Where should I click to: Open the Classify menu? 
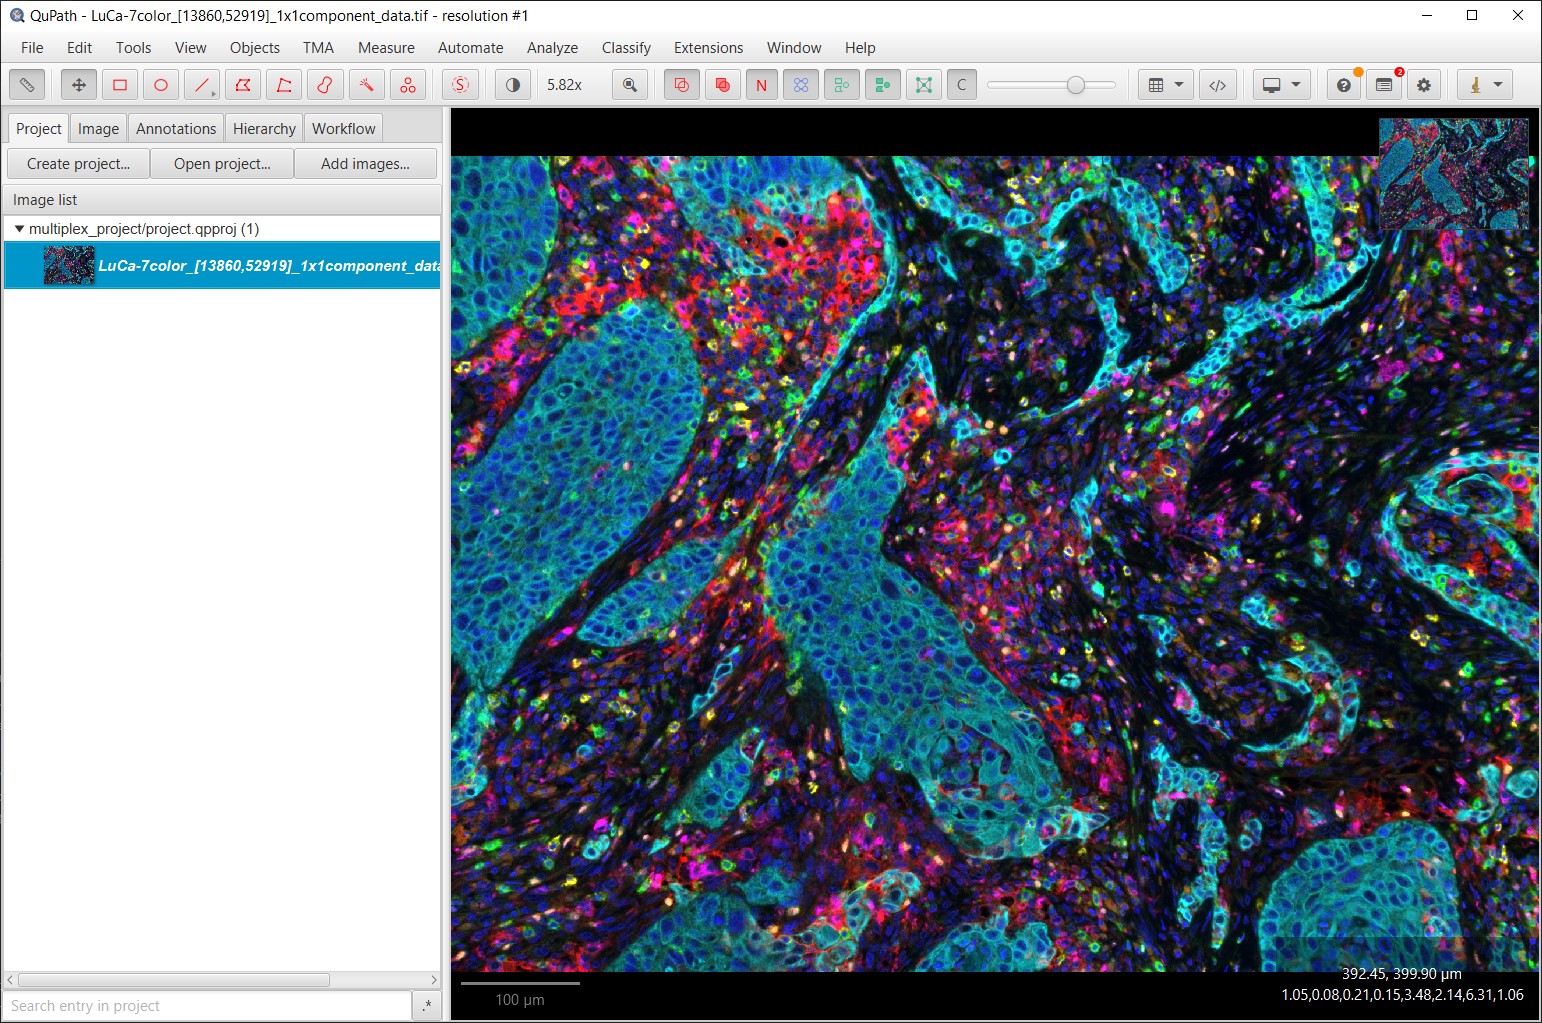pos(626,47)
